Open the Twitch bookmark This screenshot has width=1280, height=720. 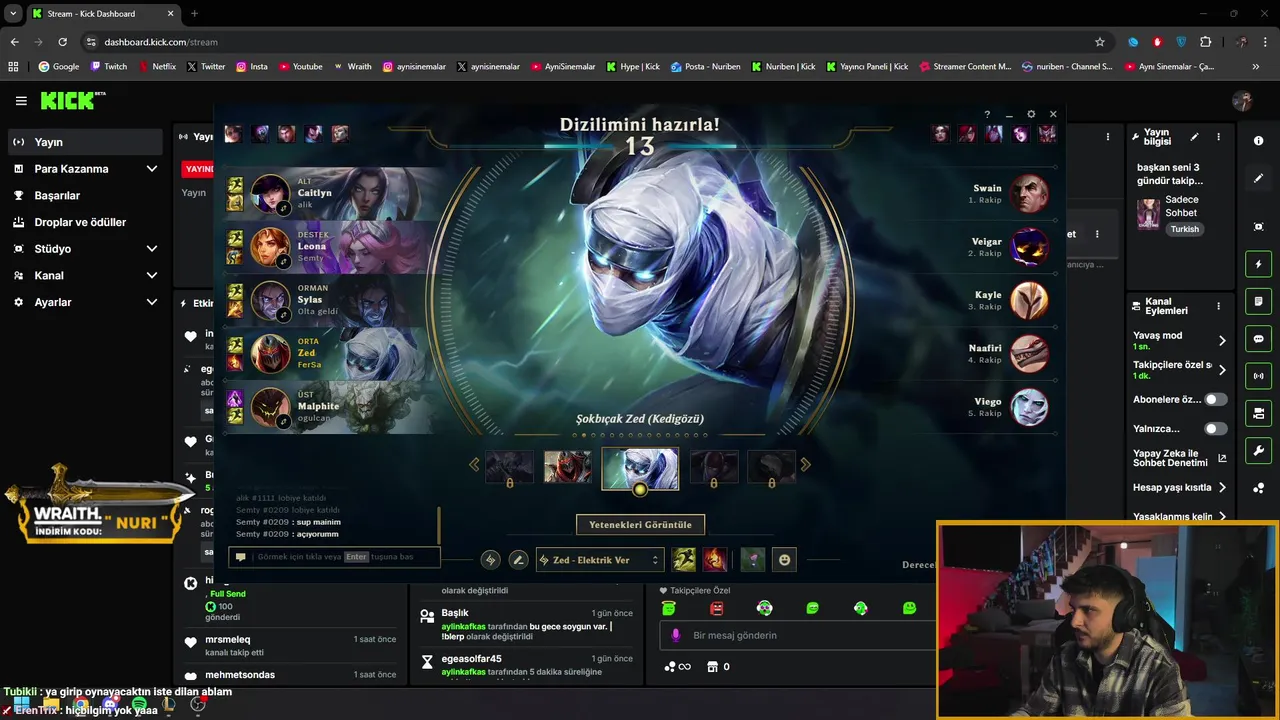point(109,67)
